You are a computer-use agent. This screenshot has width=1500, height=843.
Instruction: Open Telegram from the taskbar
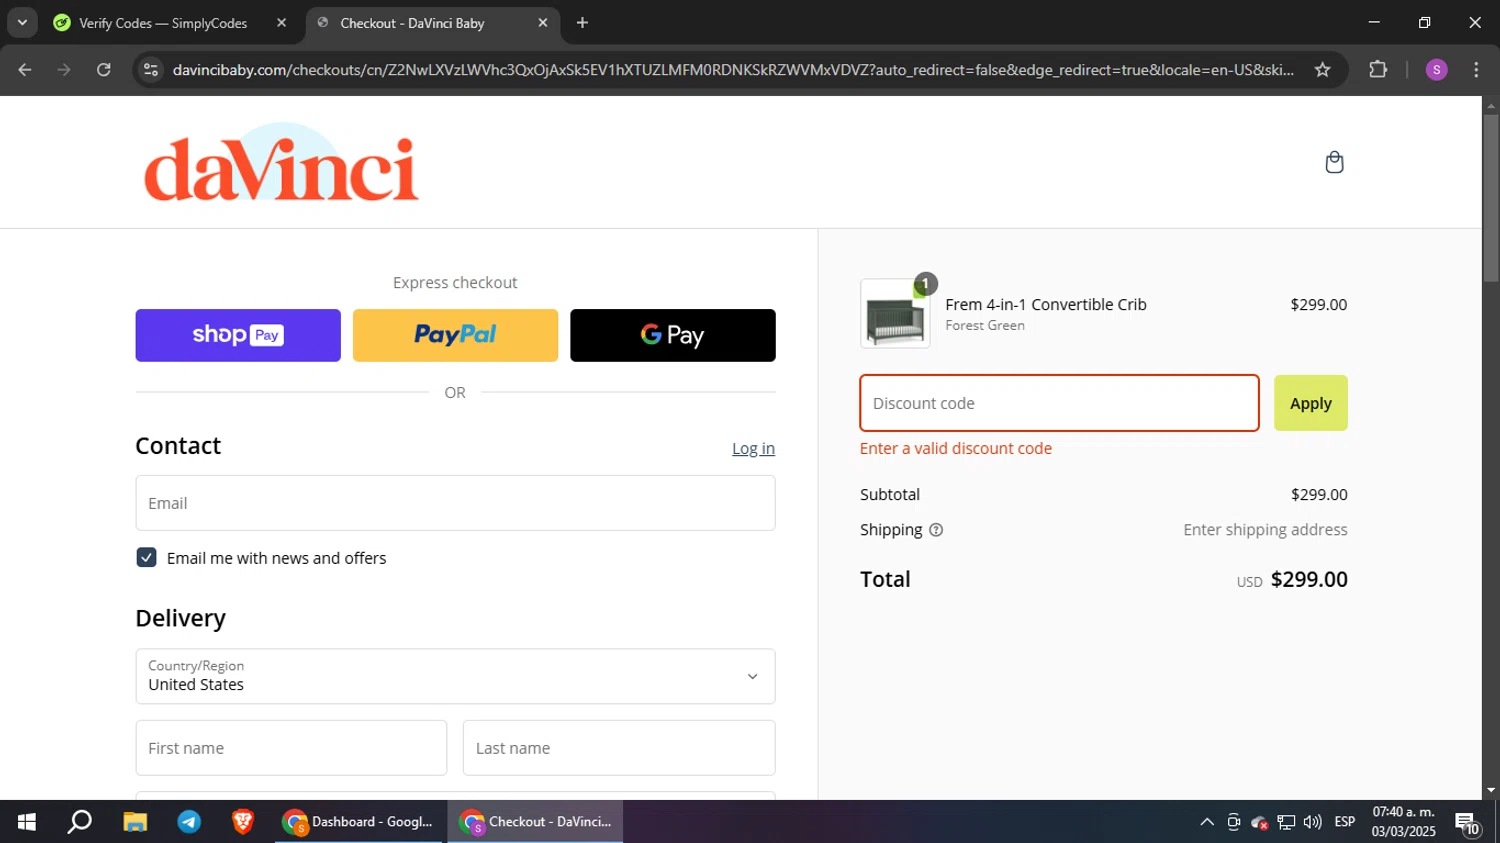point(189,822)
